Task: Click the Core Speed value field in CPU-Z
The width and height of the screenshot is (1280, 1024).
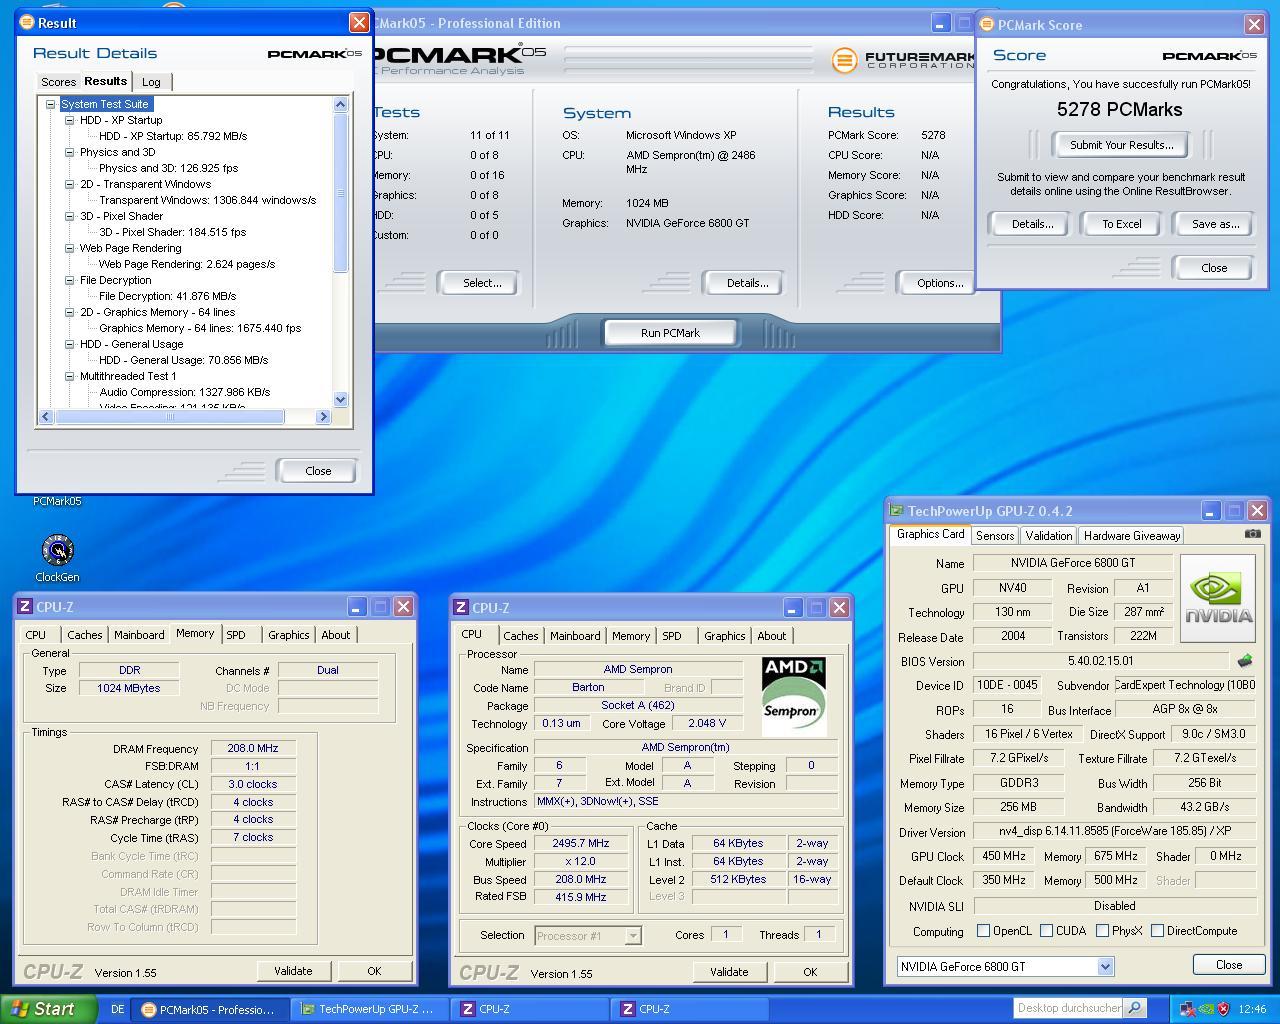Action: pyautogui.click(x=580, y=844)
